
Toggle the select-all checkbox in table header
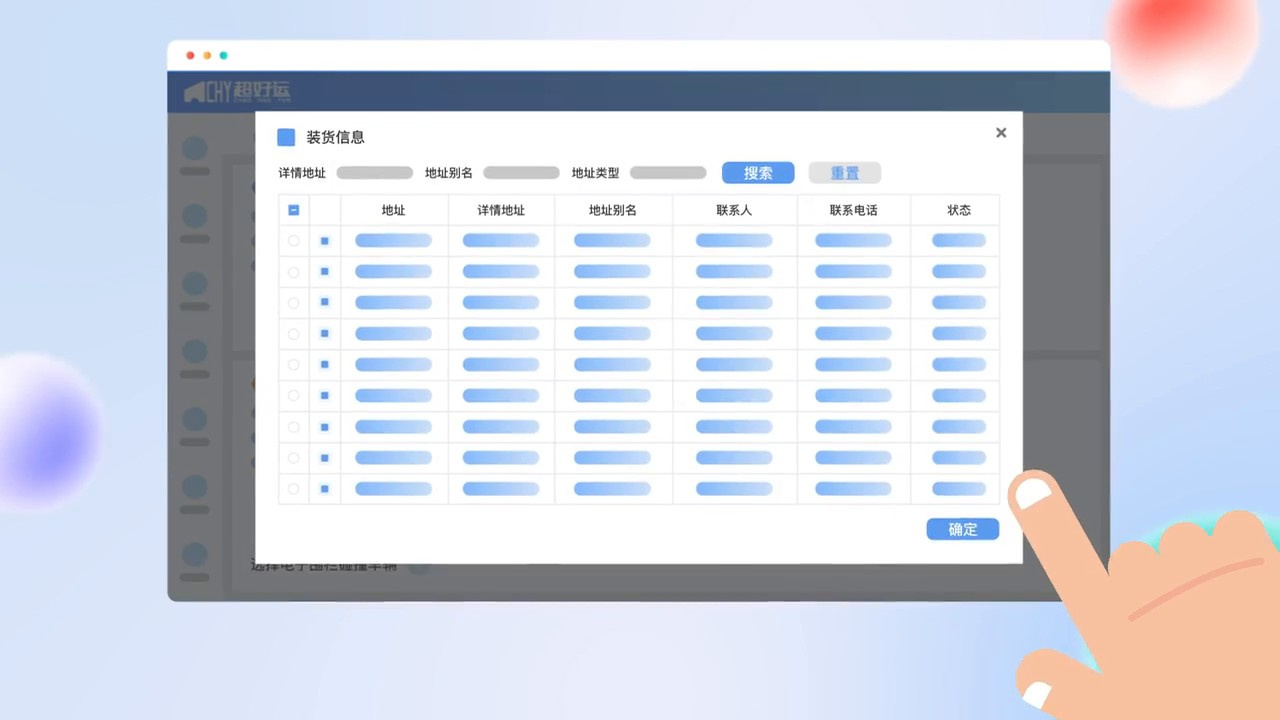293,210
